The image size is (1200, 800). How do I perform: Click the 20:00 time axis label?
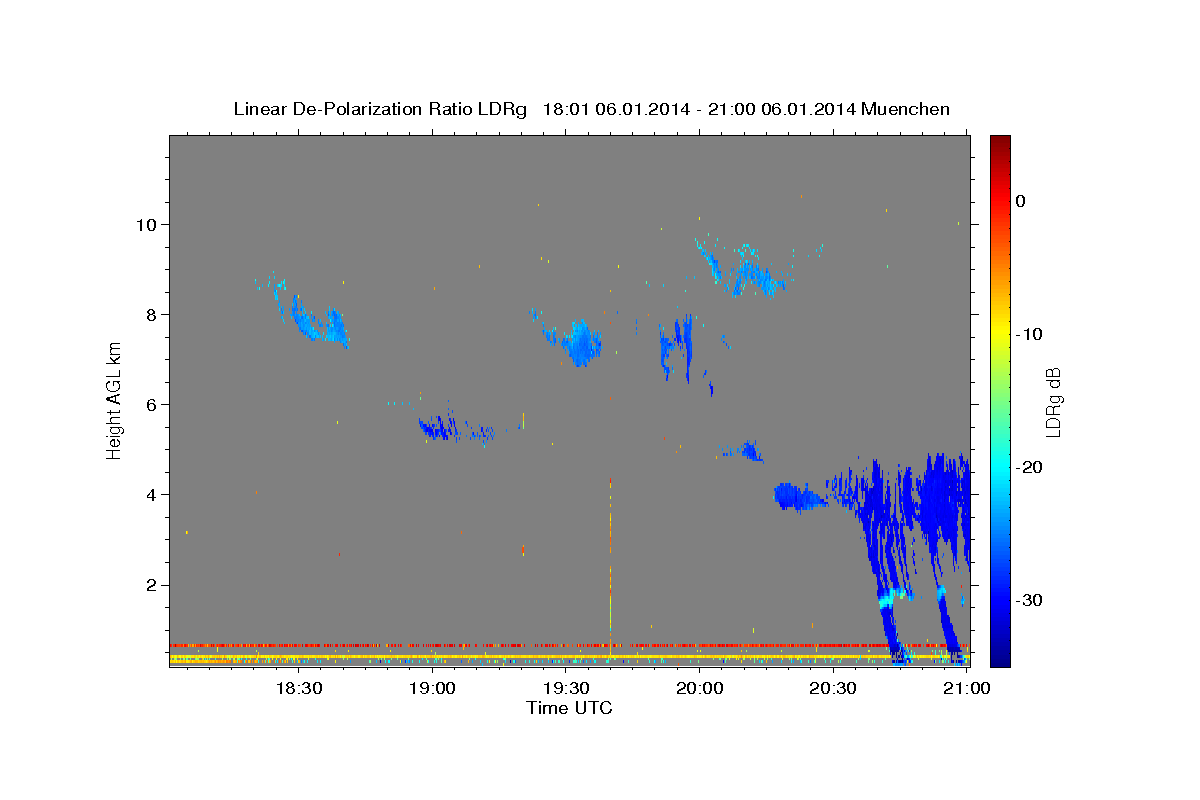pos(700,688)
